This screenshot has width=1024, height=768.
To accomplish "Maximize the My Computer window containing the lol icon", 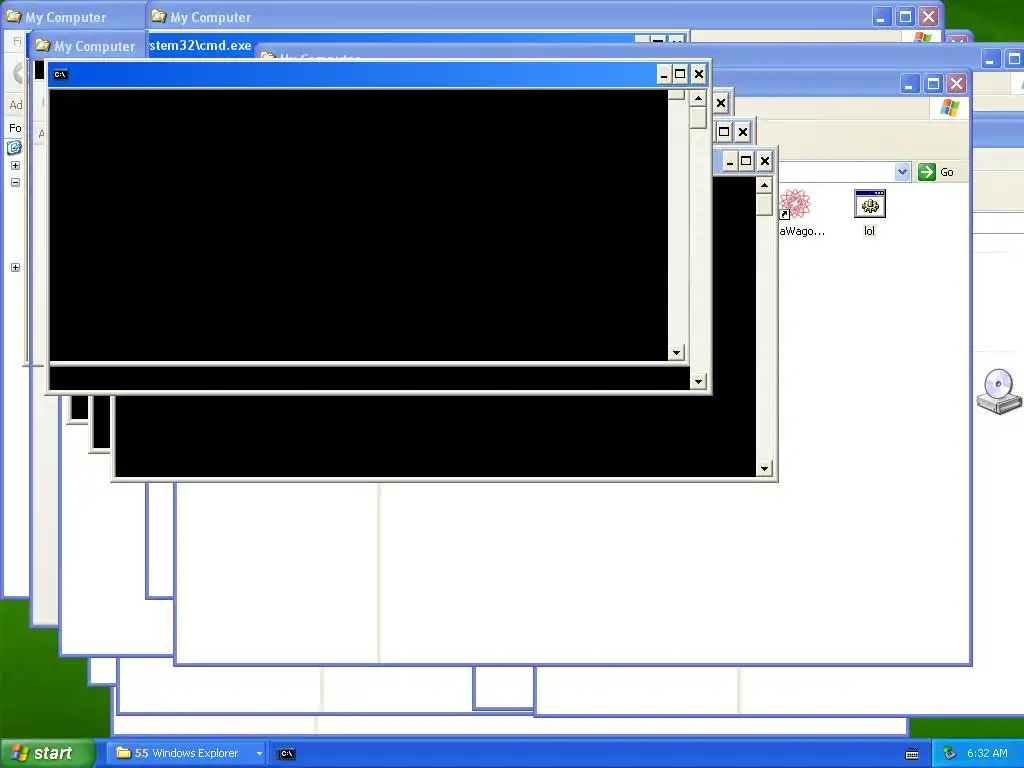I will (x=933, y=84).
